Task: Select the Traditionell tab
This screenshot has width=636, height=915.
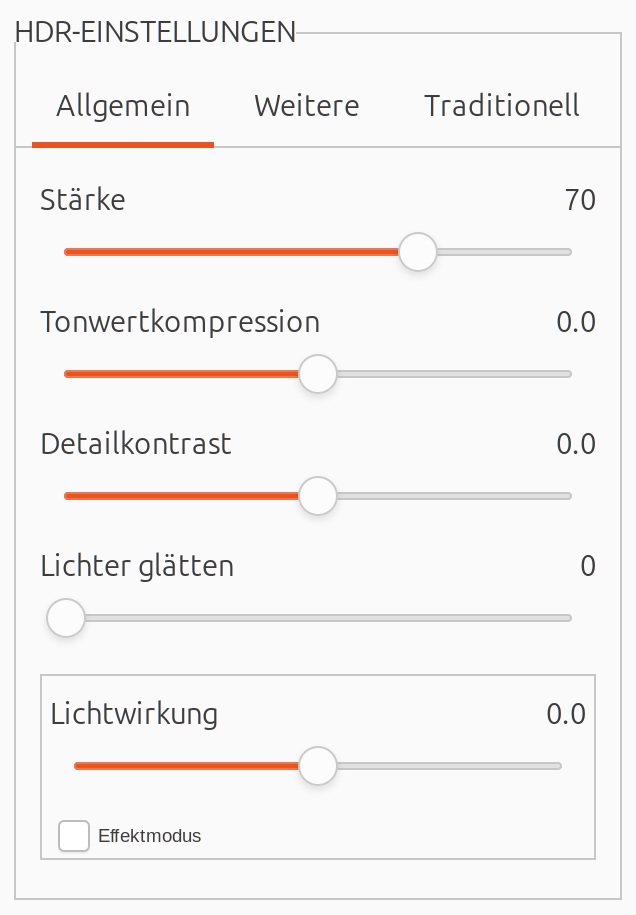Action: click(501, 106)
